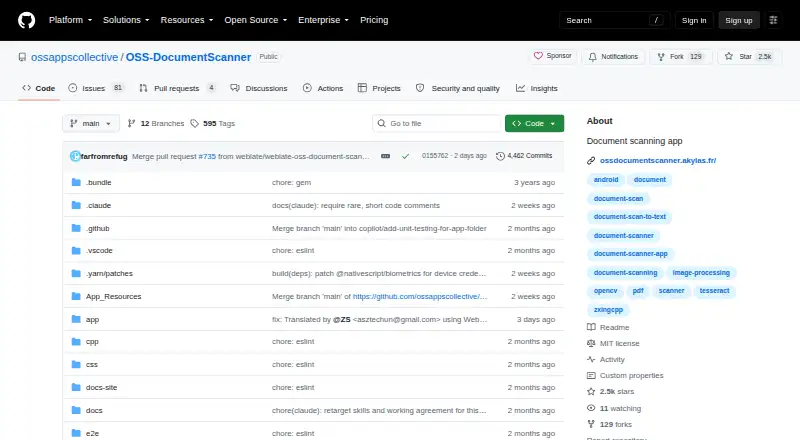Click the GitHub logo icon
Screen dimensions: 800x440
coord(27,20)
